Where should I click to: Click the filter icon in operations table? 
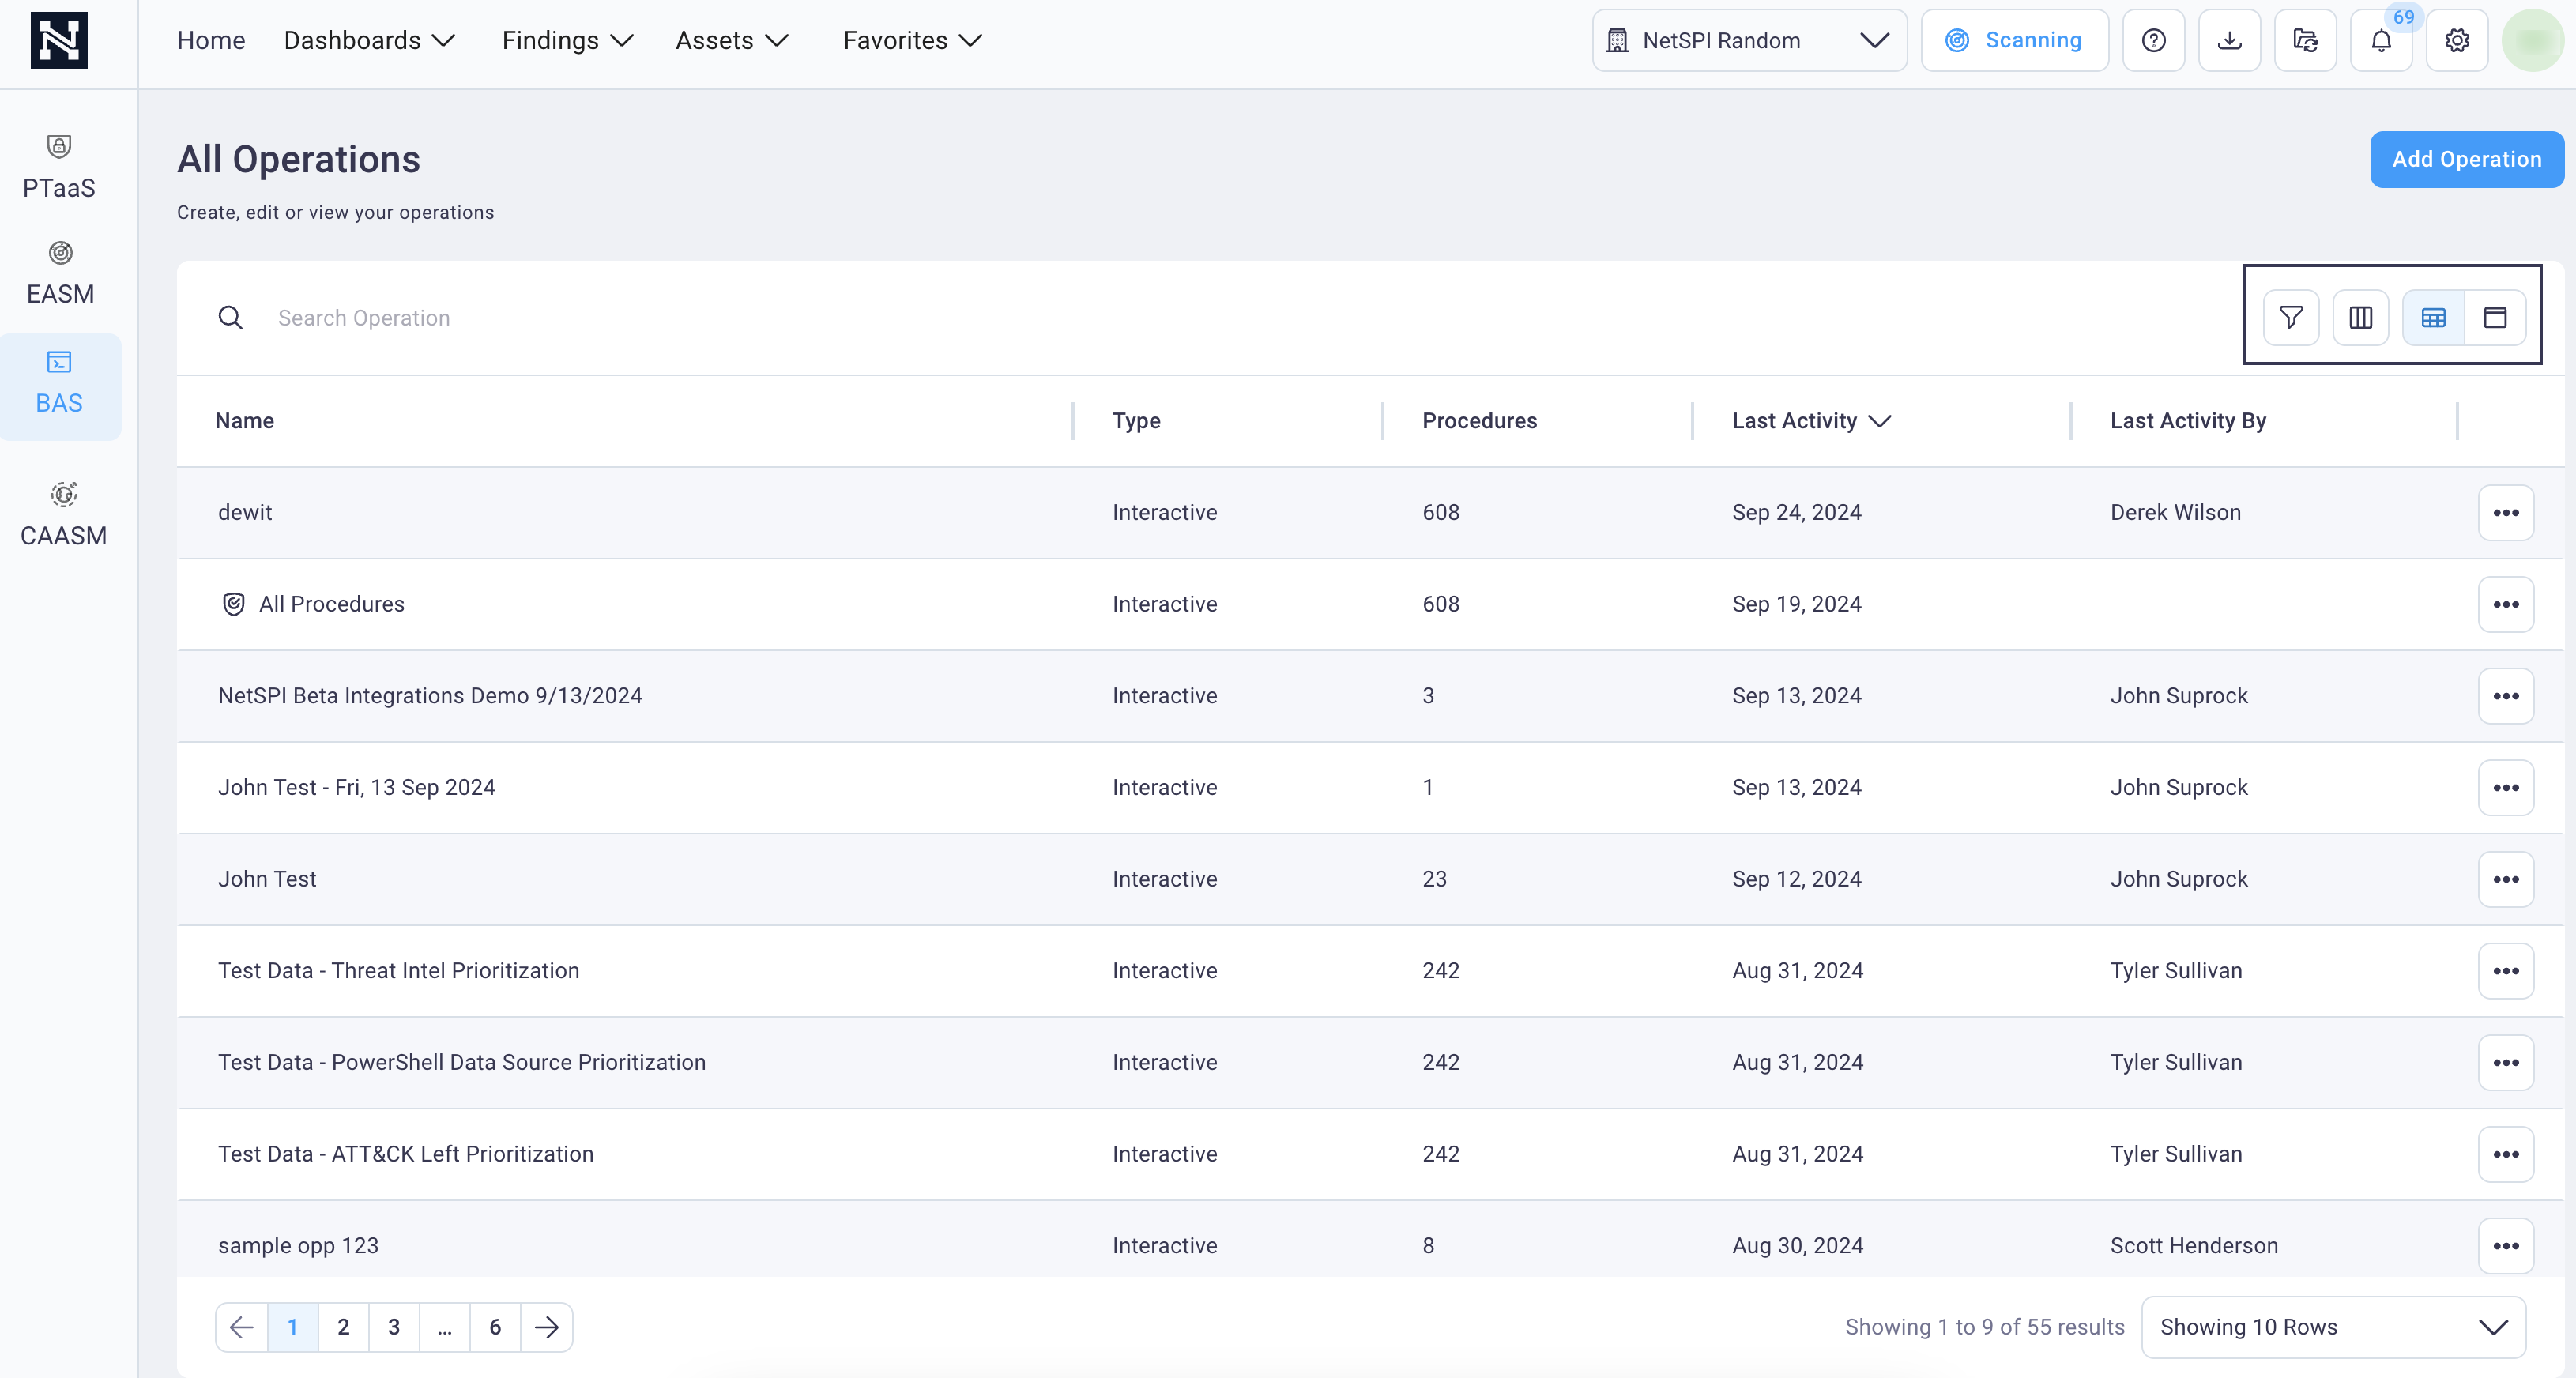2292,317
